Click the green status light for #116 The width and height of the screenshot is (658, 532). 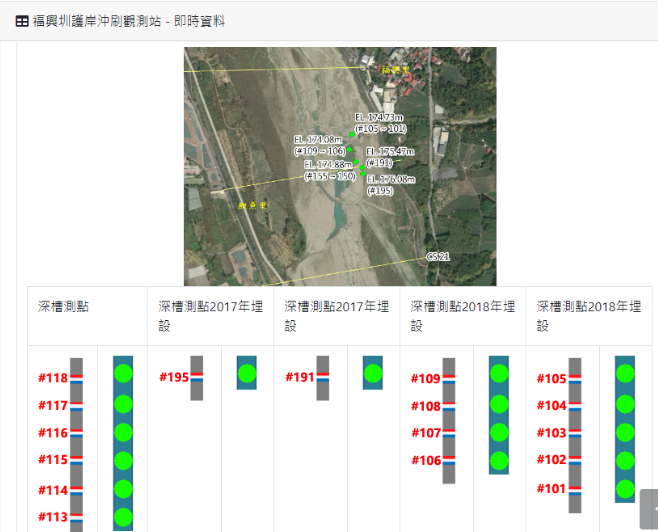coord(123,433)
